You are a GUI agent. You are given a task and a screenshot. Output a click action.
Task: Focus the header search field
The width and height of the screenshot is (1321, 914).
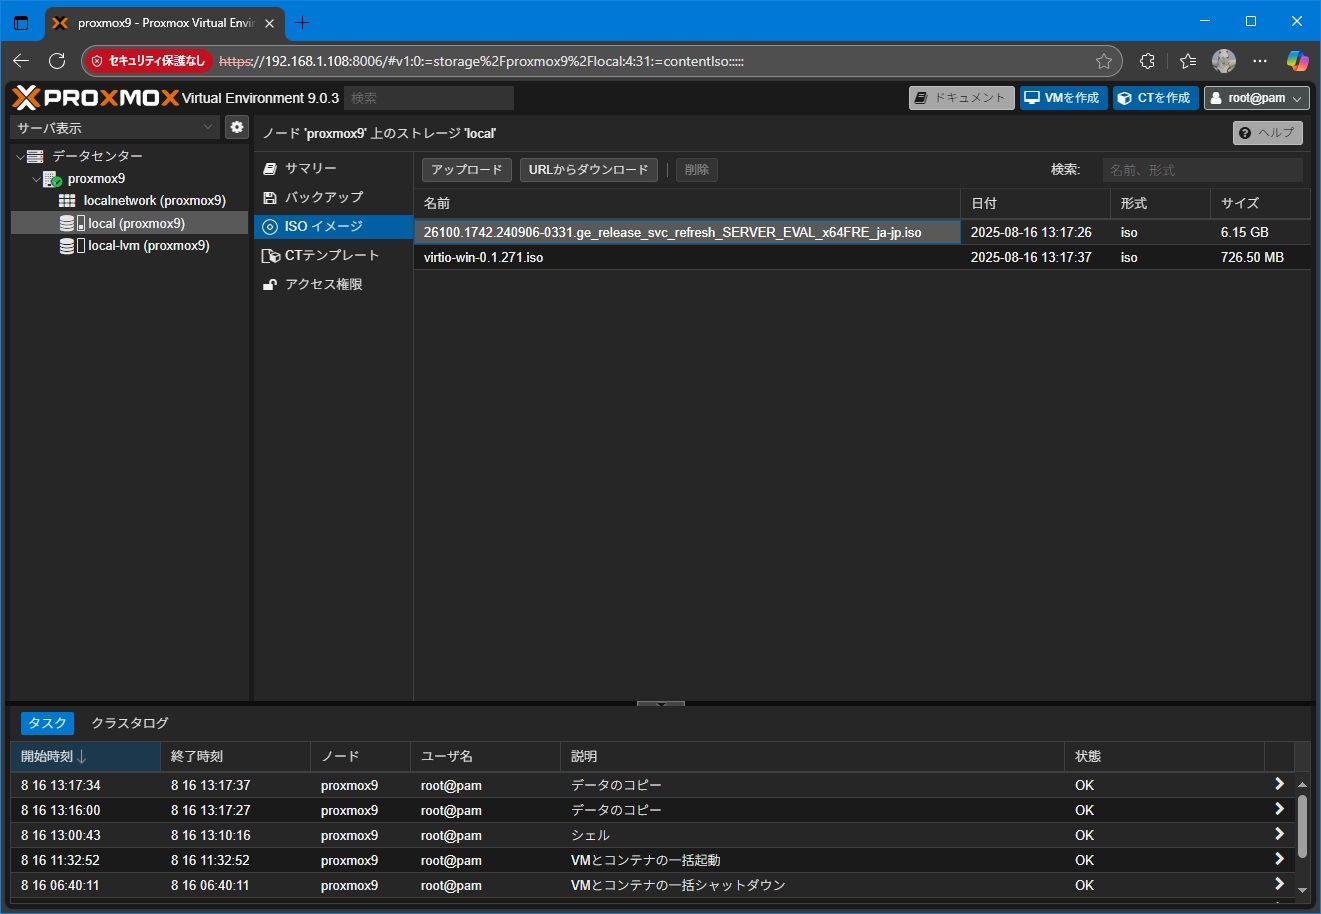[429, 97]
